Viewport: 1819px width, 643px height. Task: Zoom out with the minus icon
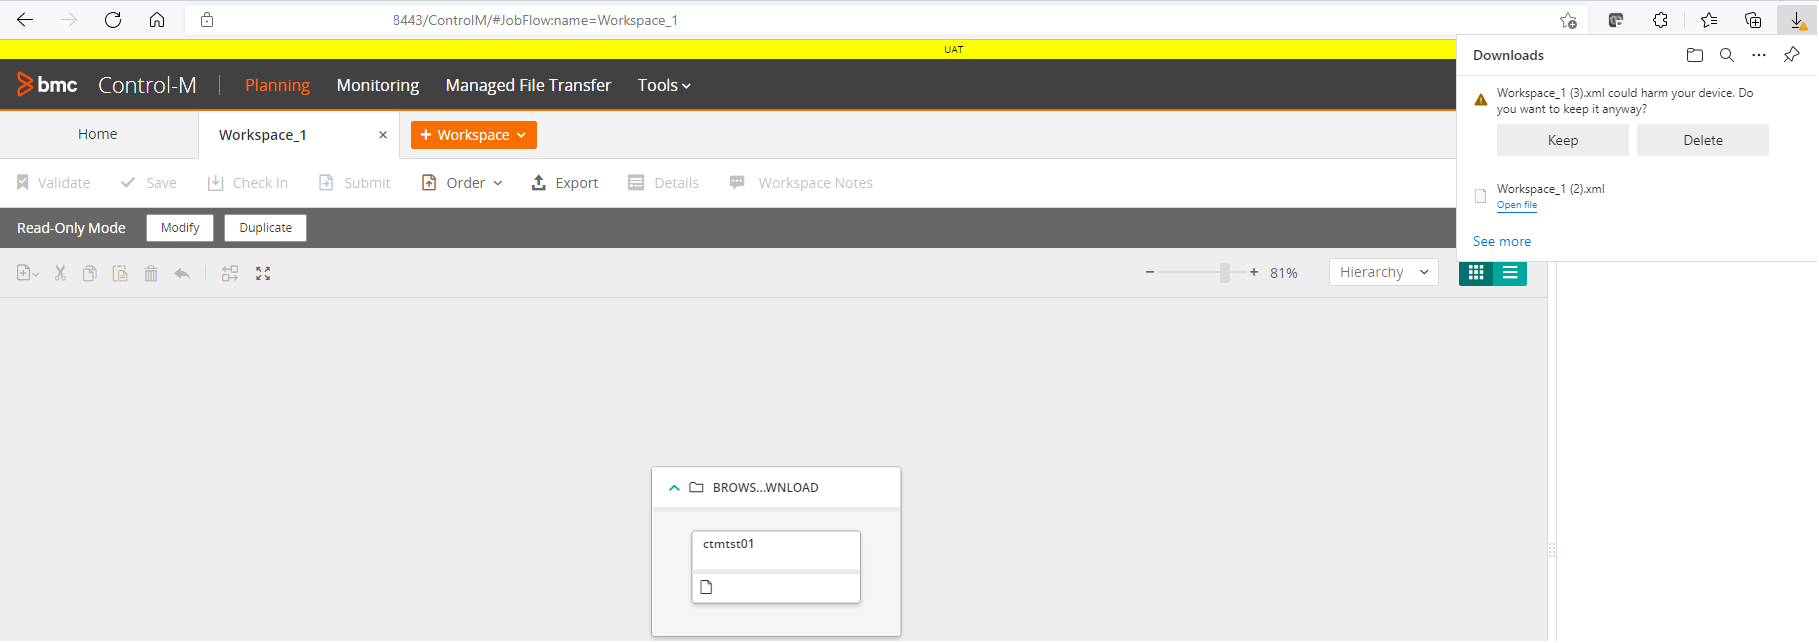pyautogui.click(x=1150, y=272)
